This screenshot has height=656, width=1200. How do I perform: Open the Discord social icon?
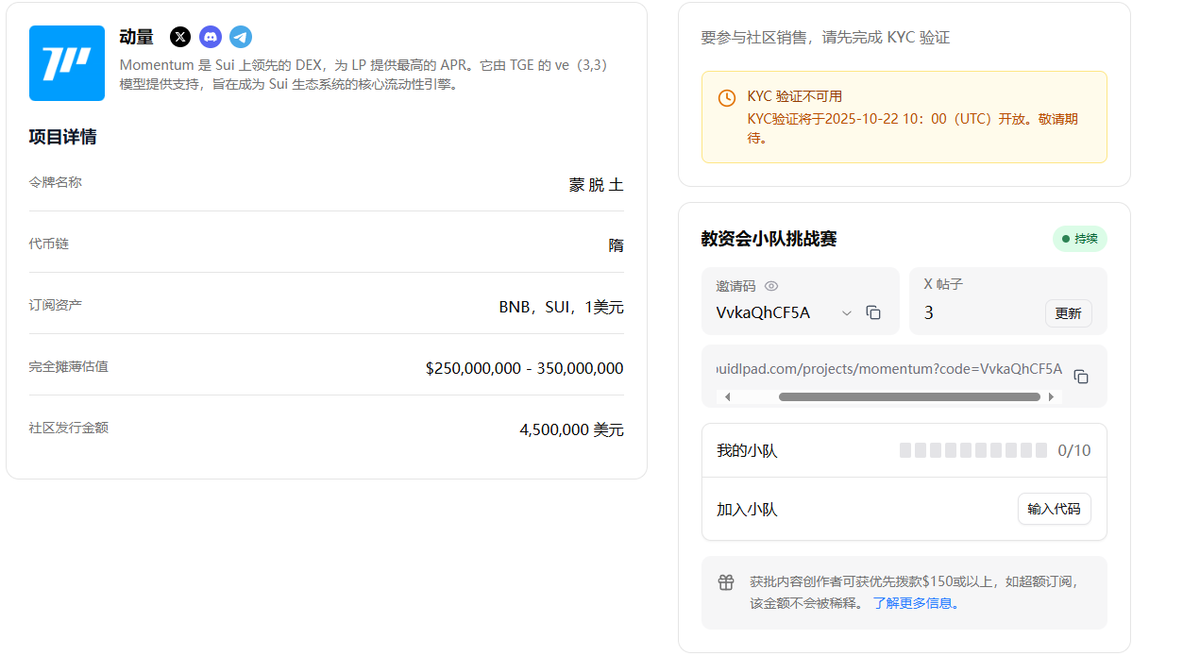point(210,37)
